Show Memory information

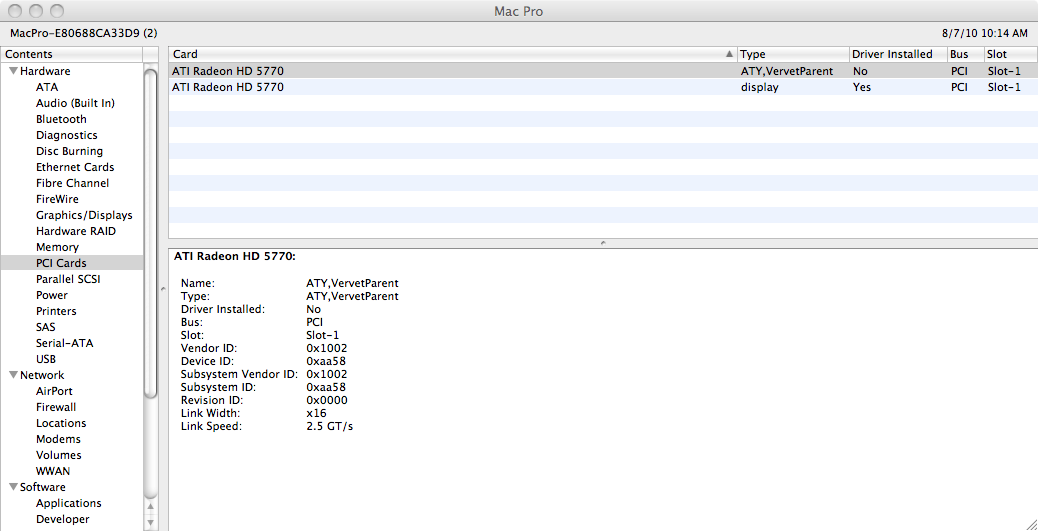pos(58,247)
